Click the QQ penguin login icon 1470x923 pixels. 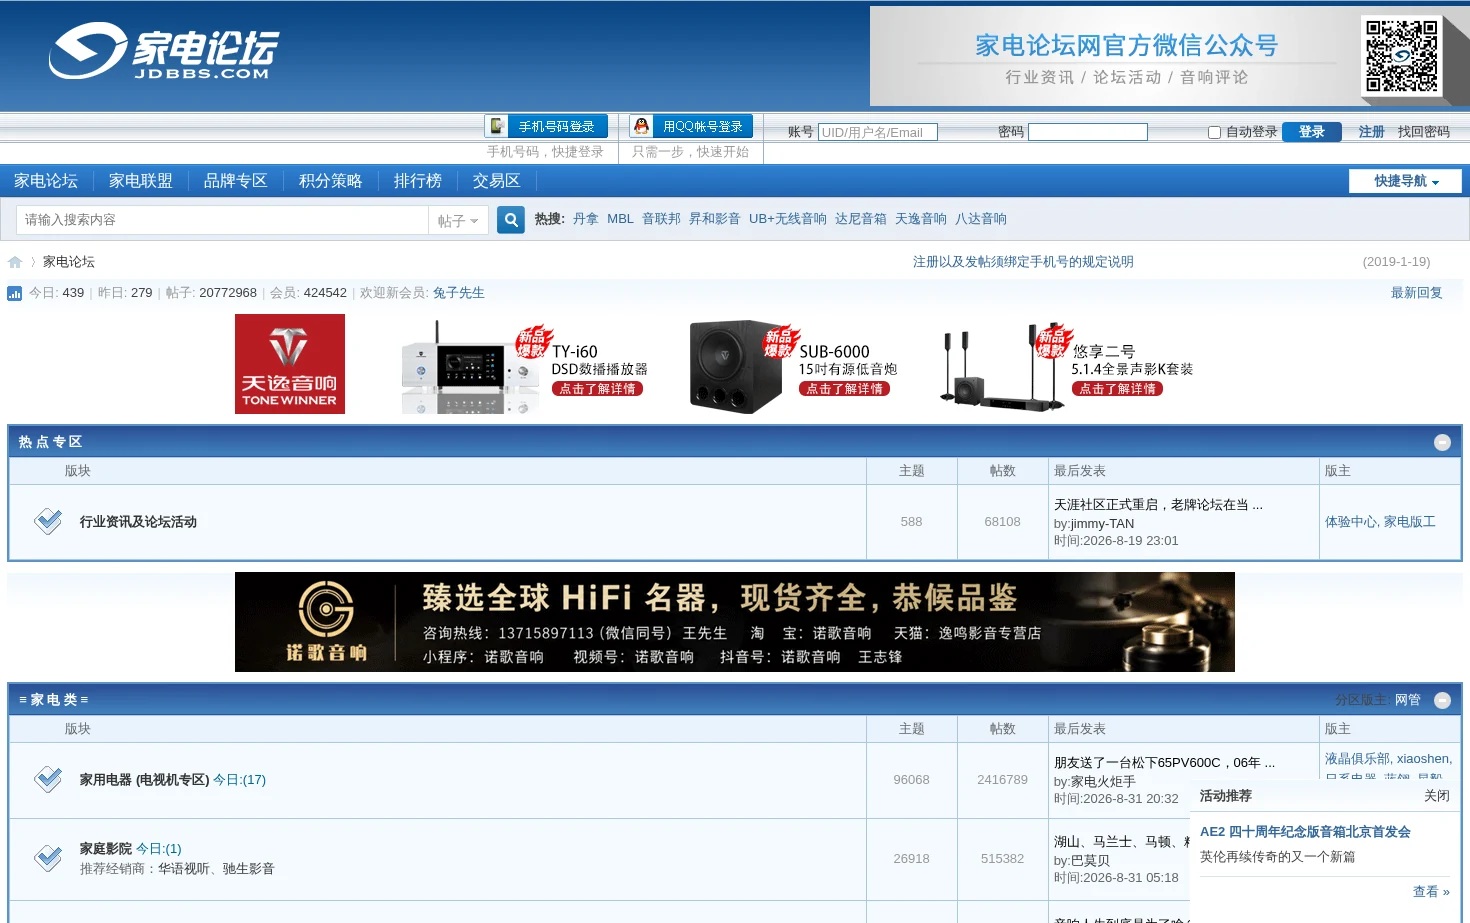pos(642,126)
